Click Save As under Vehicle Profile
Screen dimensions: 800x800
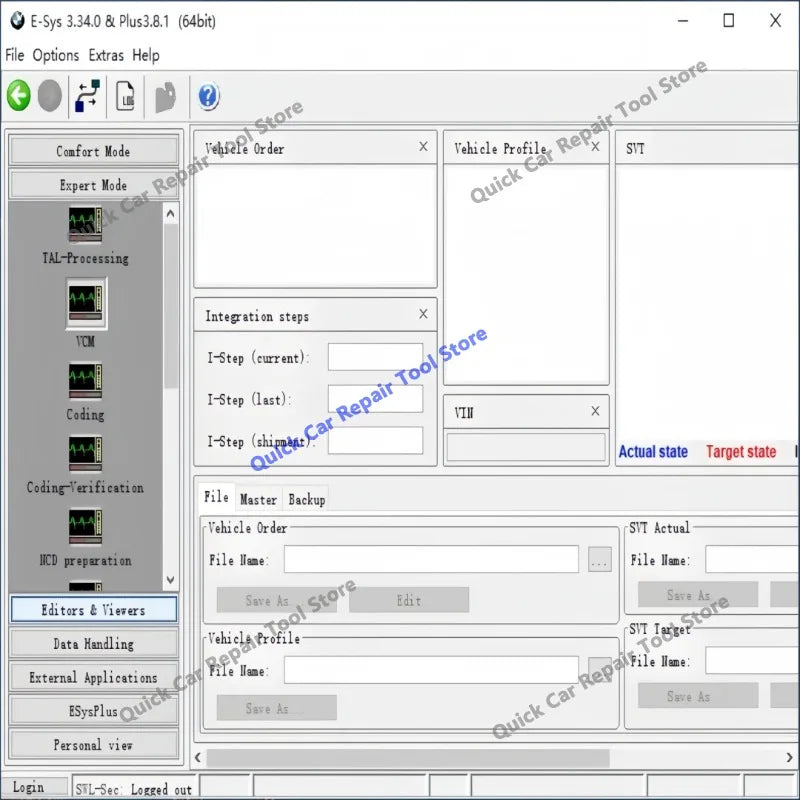tap(276, 708)
